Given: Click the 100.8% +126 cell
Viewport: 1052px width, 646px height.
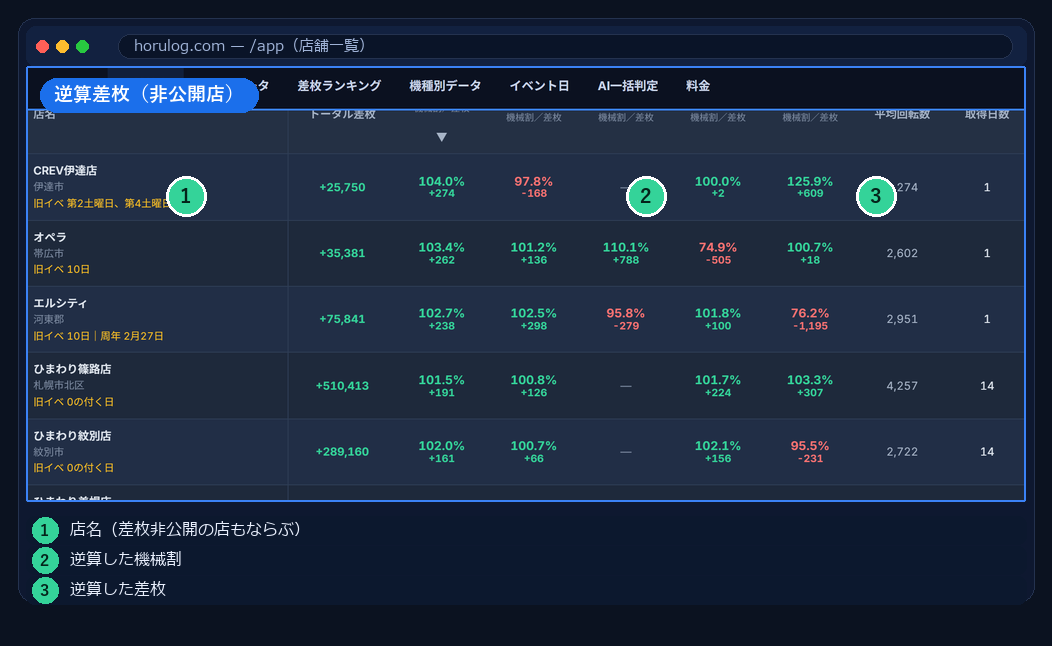Looking at the screenshot, I should coord(533,386).
